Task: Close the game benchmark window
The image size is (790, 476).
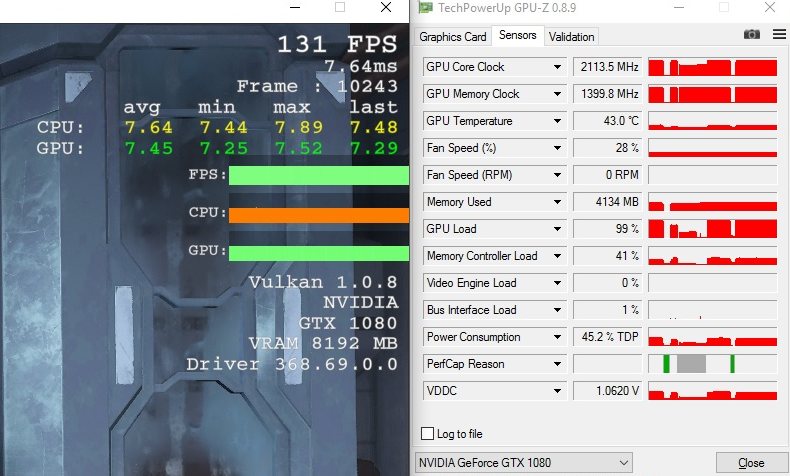Action: click(386, 7)
